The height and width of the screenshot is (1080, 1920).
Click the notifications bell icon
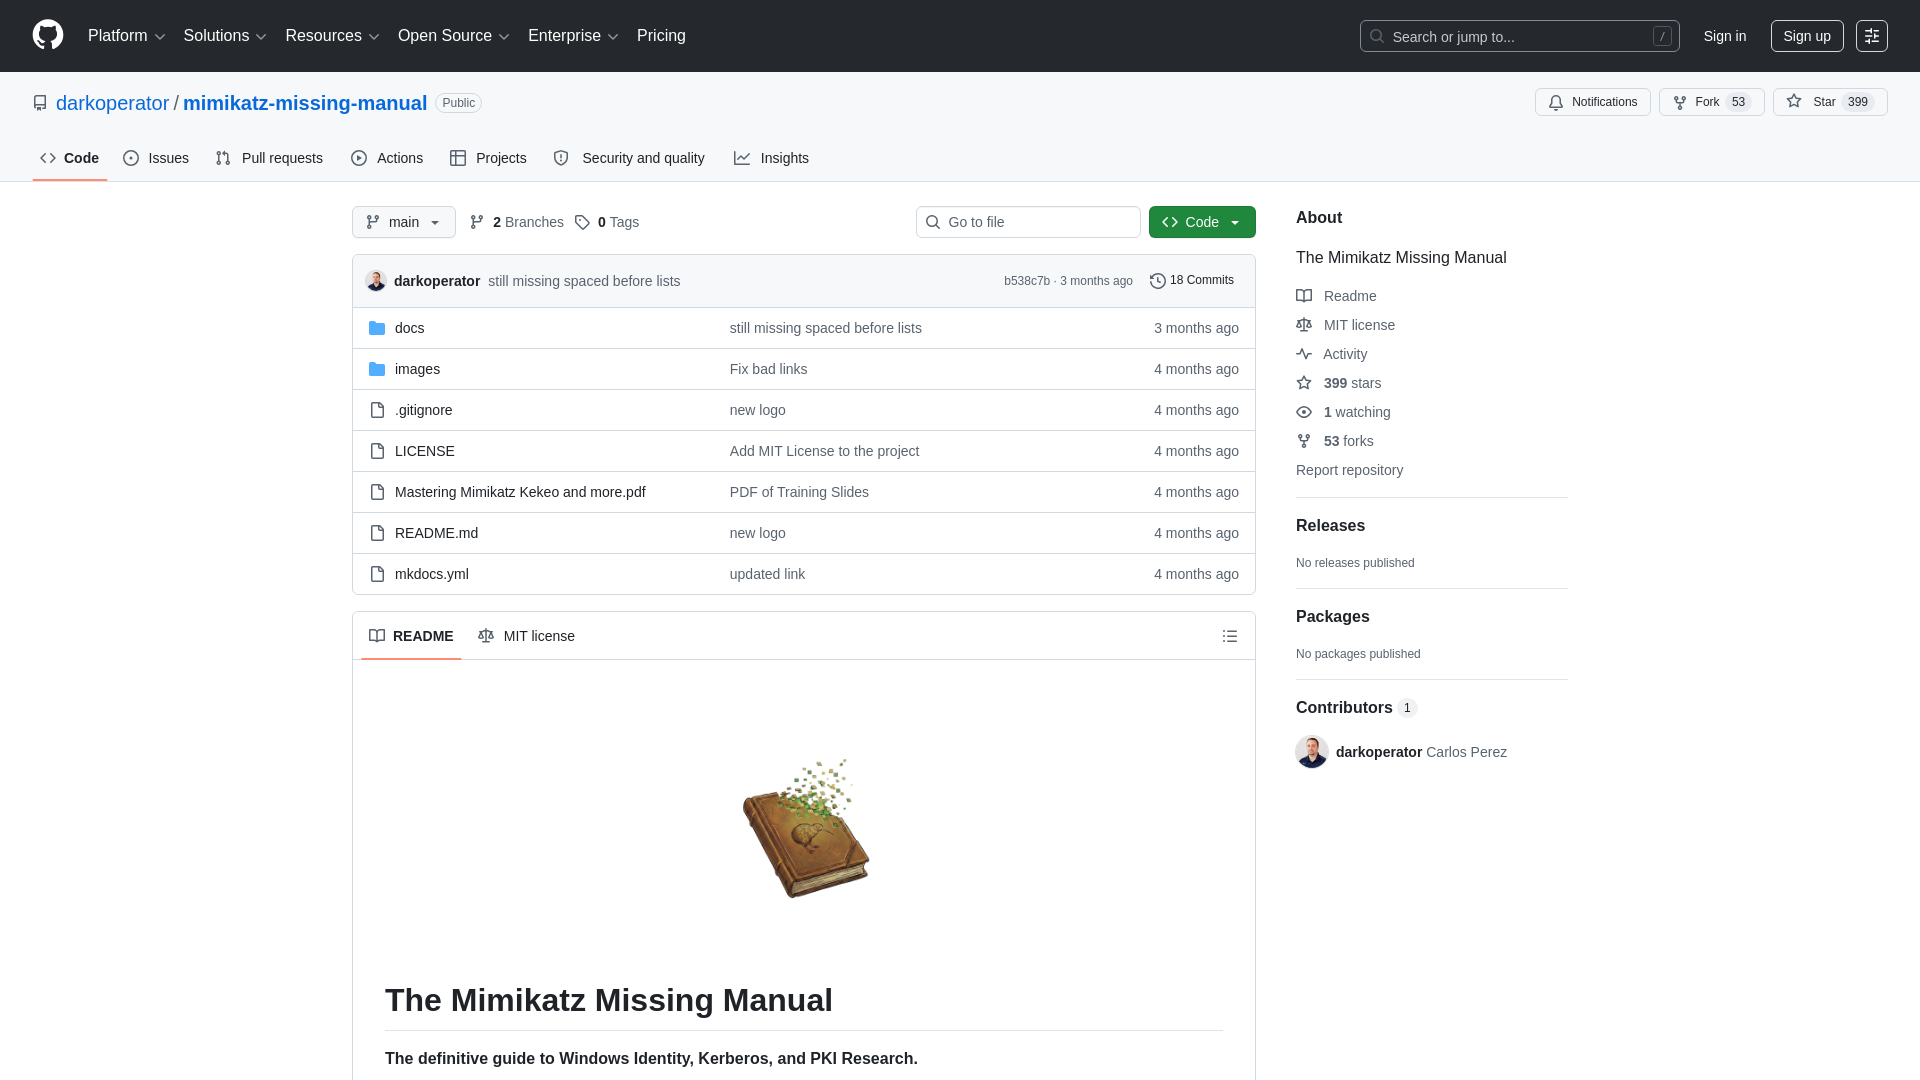tap(1556, 102)
